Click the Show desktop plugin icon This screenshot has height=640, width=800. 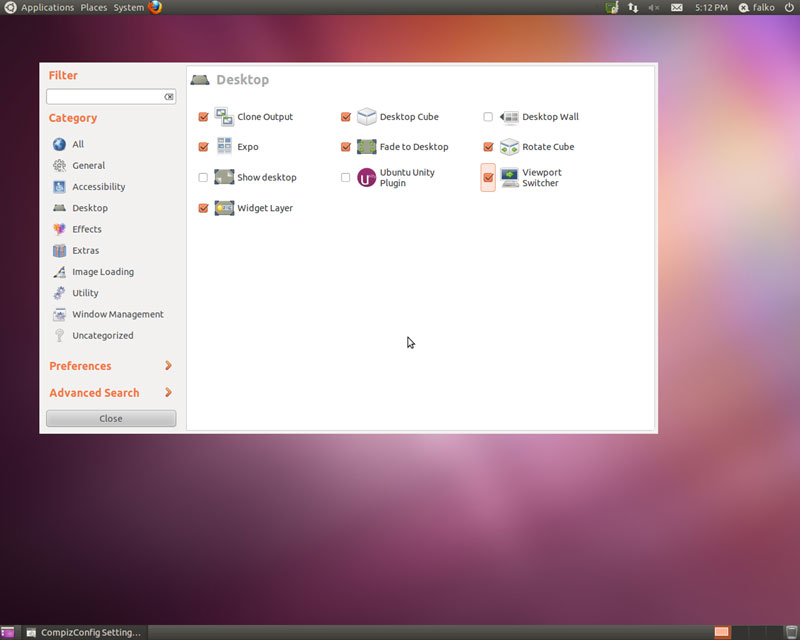[224, 177]
